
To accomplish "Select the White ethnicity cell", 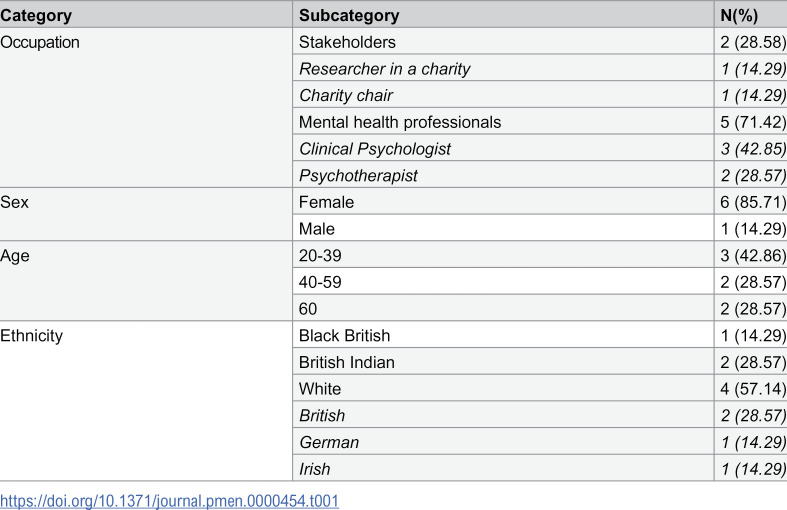I will [503, 388].
